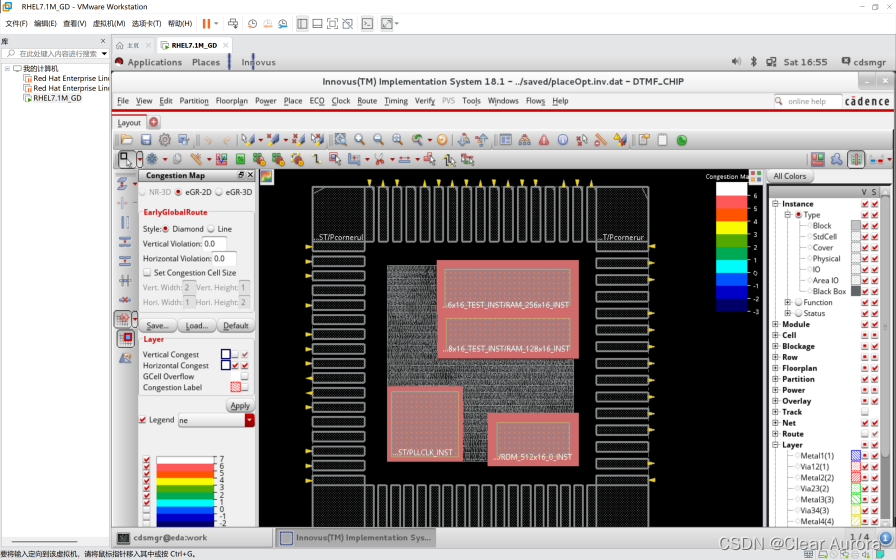
Task: Select the eGR-2D radio button
Action: tap(179, 192)
